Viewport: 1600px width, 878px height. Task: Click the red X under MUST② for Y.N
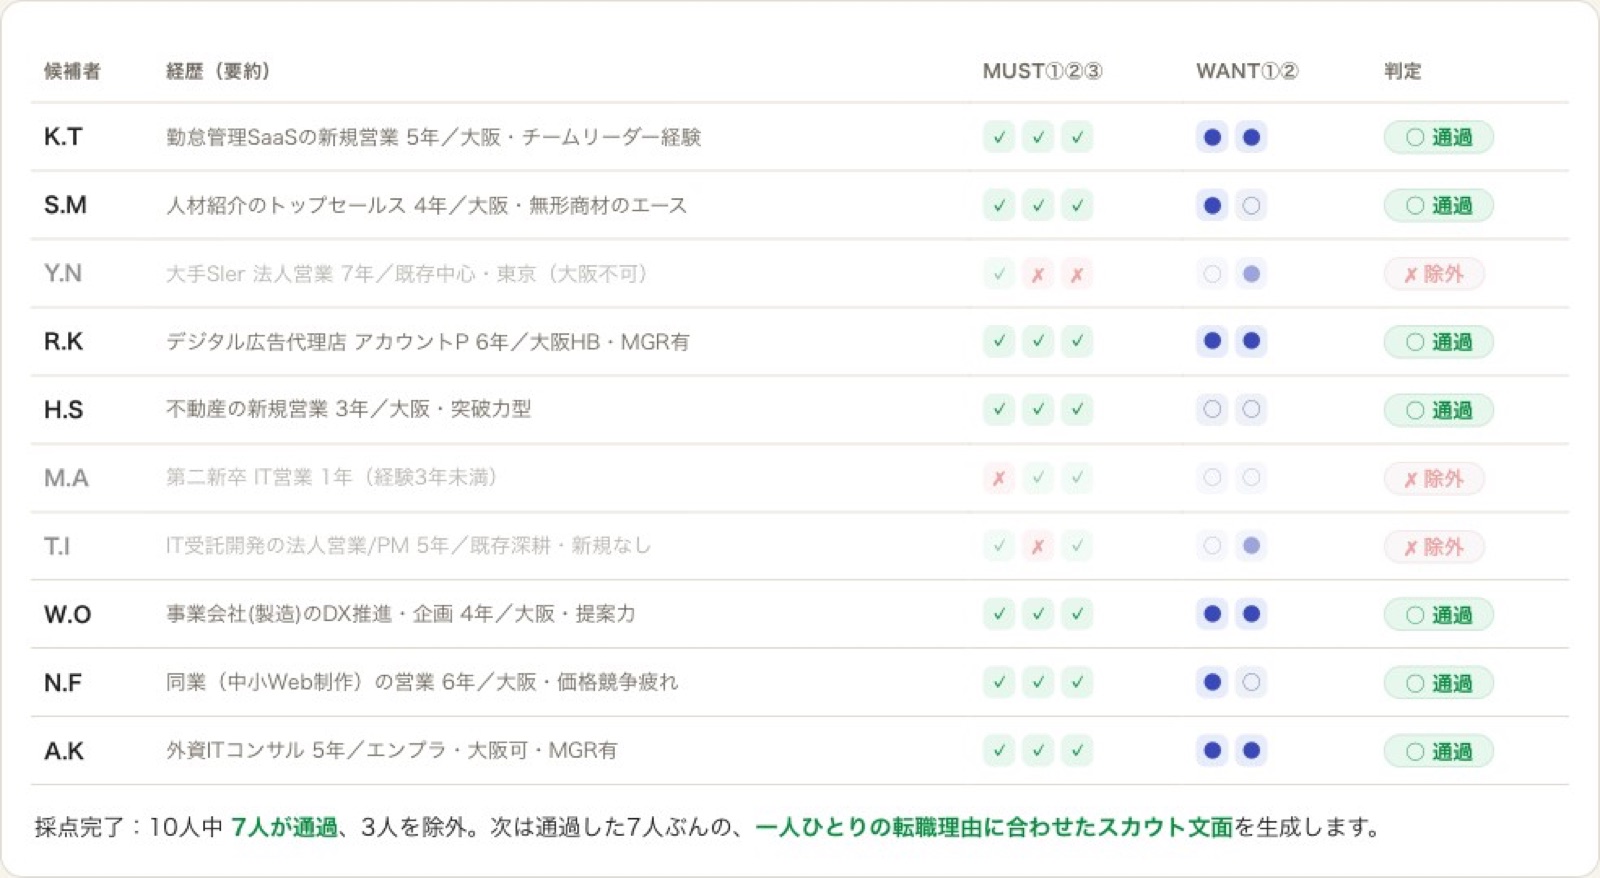[x=1038, y=274]
